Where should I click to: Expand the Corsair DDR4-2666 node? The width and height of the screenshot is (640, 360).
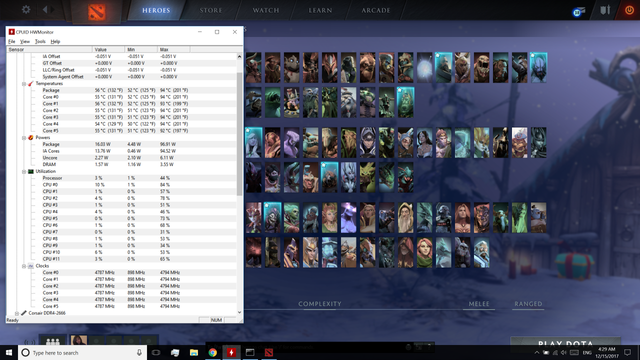pos(17,313)
